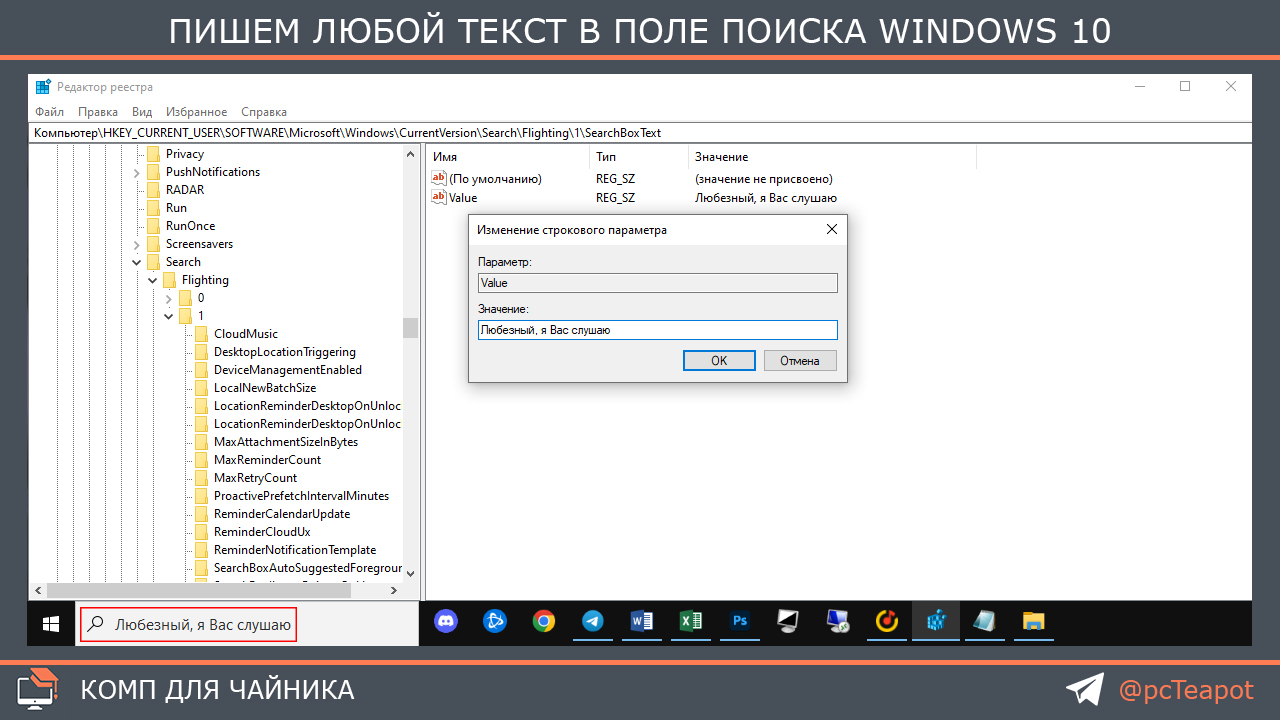Sort values by the Имя column header

tap(510, 157)
